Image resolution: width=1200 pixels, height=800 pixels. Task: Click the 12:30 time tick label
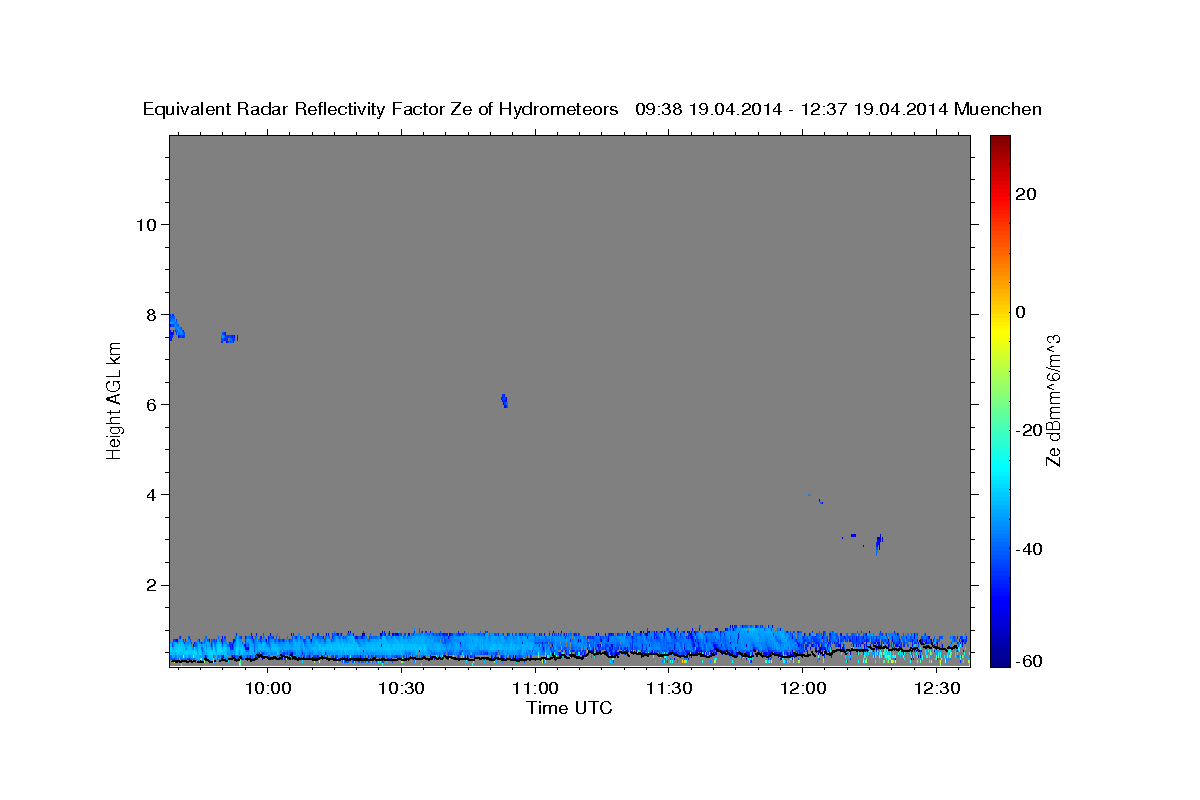point(936,689)
